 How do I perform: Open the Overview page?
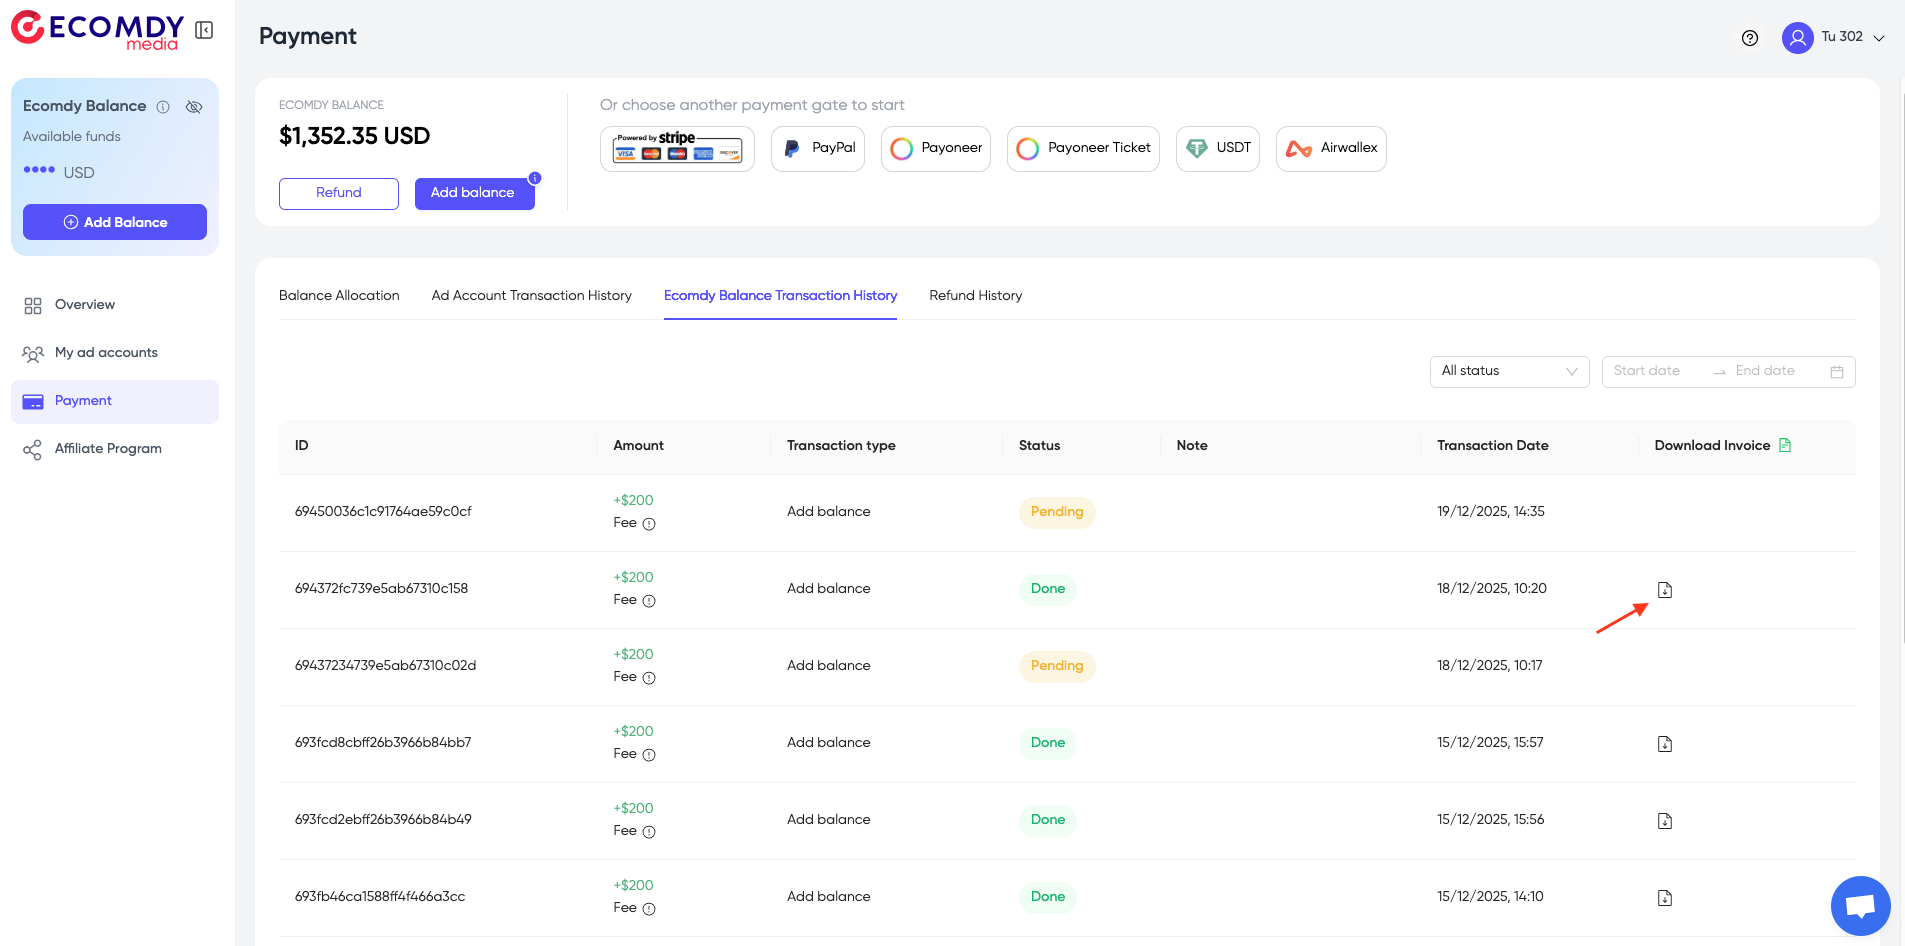pos(84,304)
